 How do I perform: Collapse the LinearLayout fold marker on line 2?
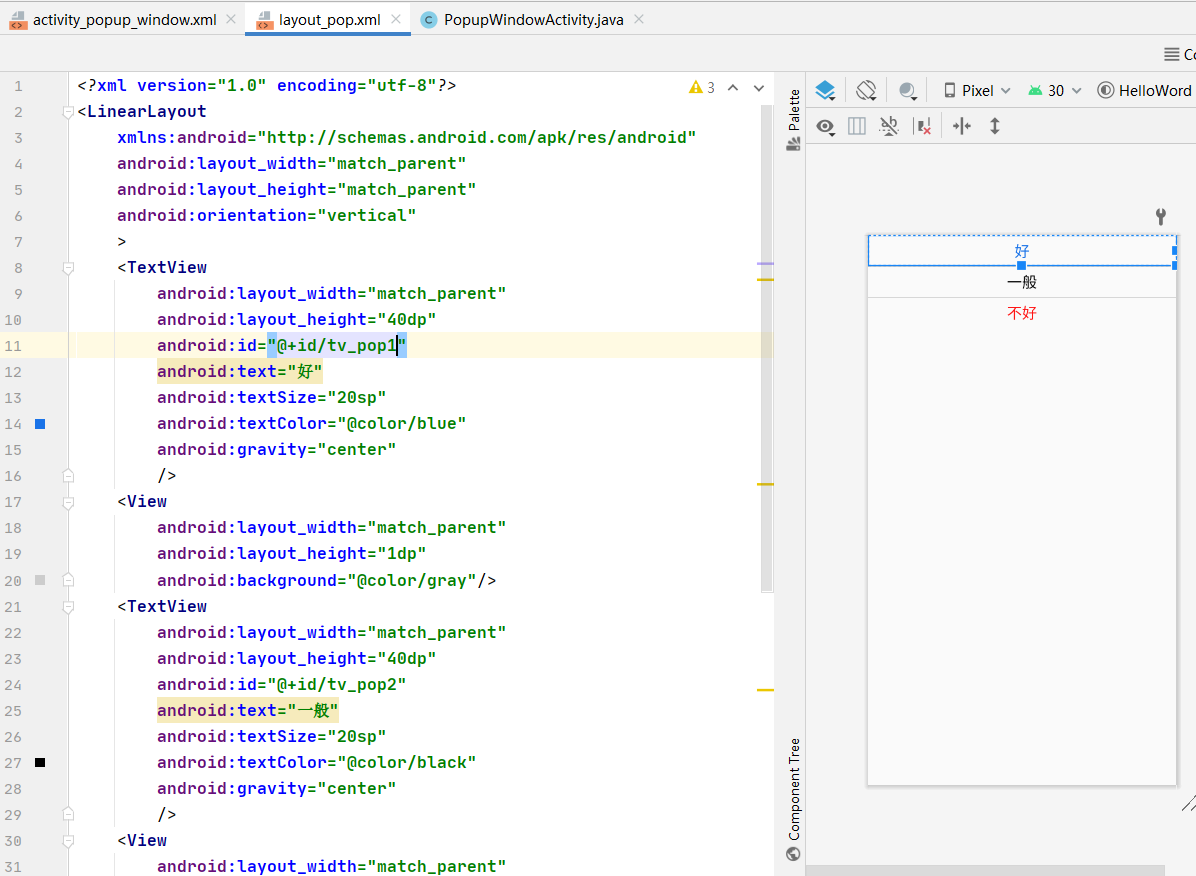68,112
